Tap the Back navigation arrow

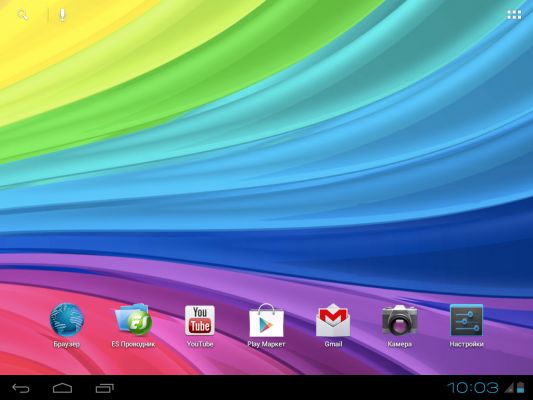click(21, 388)
